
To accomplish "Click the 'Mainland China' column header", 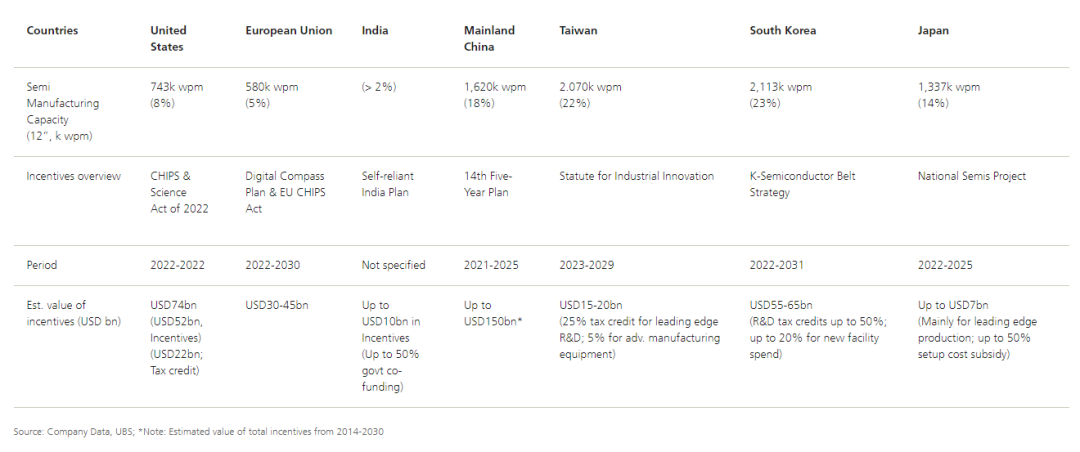I will click(489, 39).
